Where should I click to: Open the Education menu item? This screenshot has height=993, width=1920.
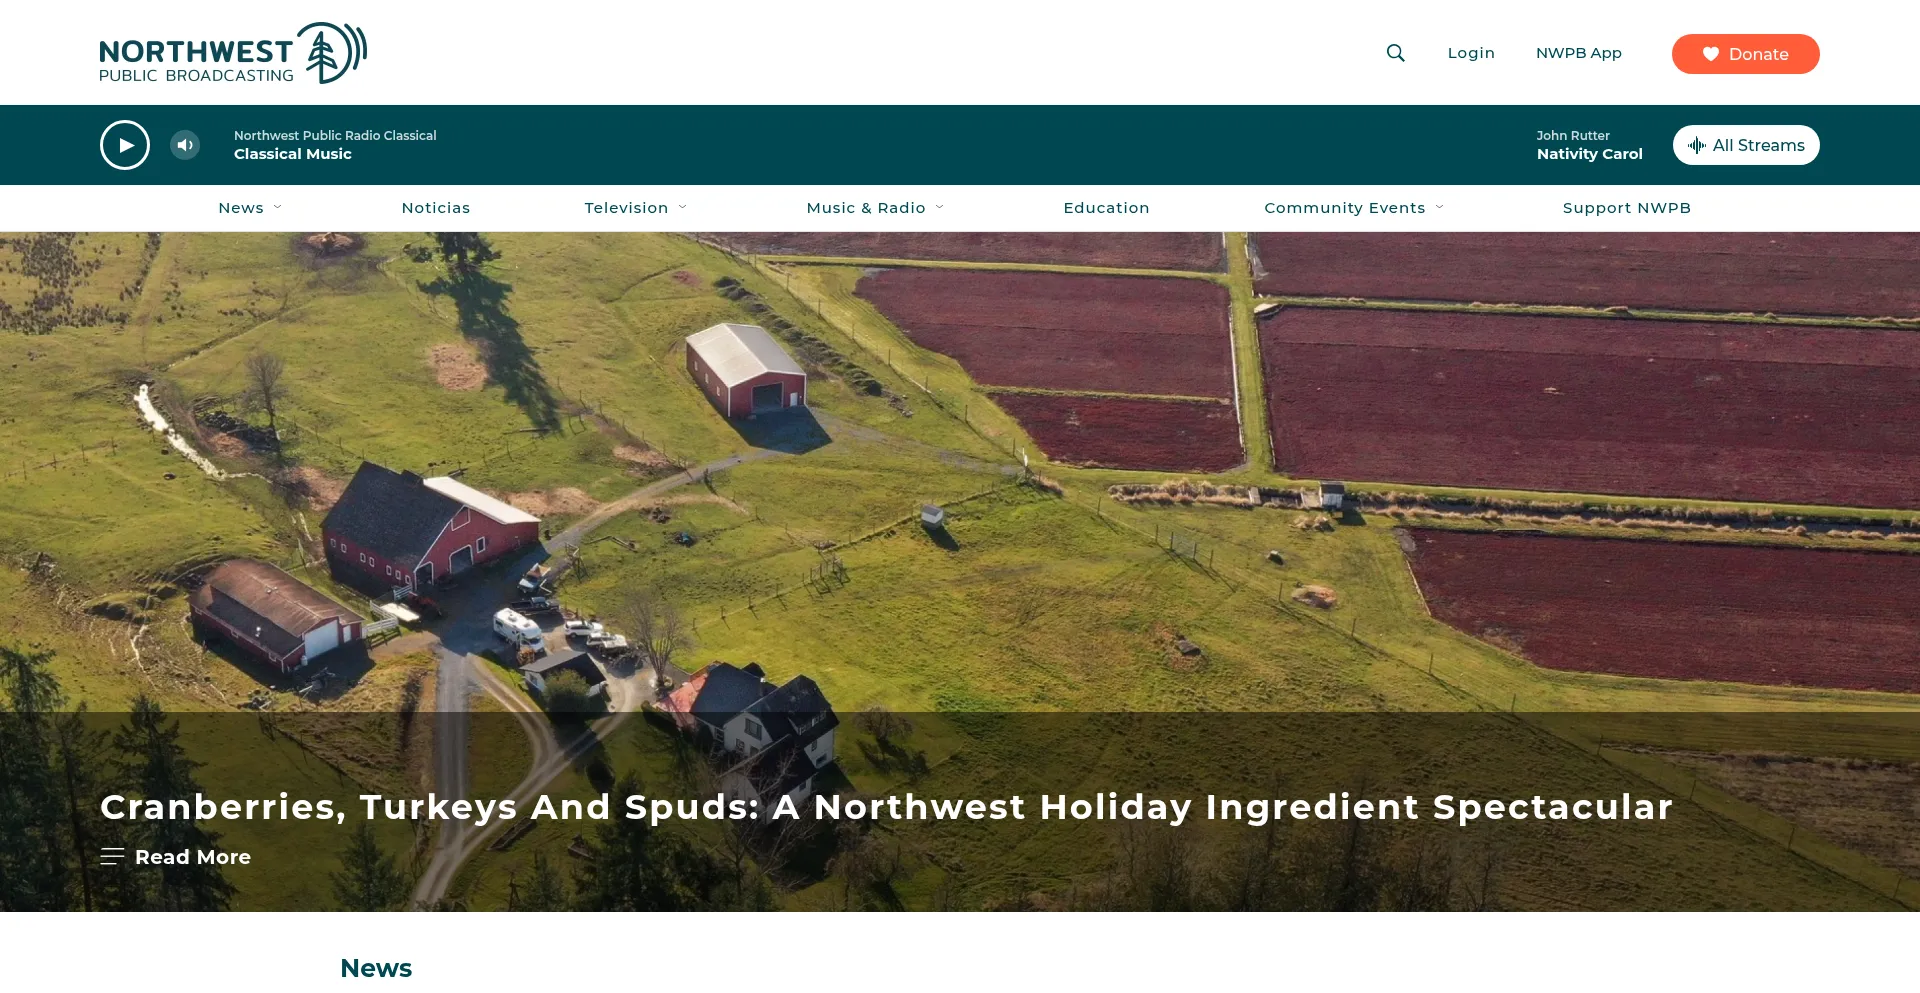1106,208
